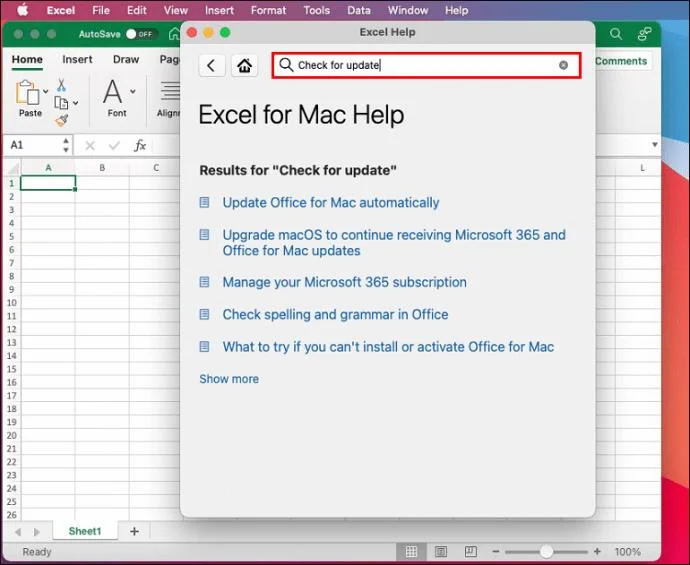Click the 100% zoom level
Viewport: 690px width, 565px height.
coord(628,551)
